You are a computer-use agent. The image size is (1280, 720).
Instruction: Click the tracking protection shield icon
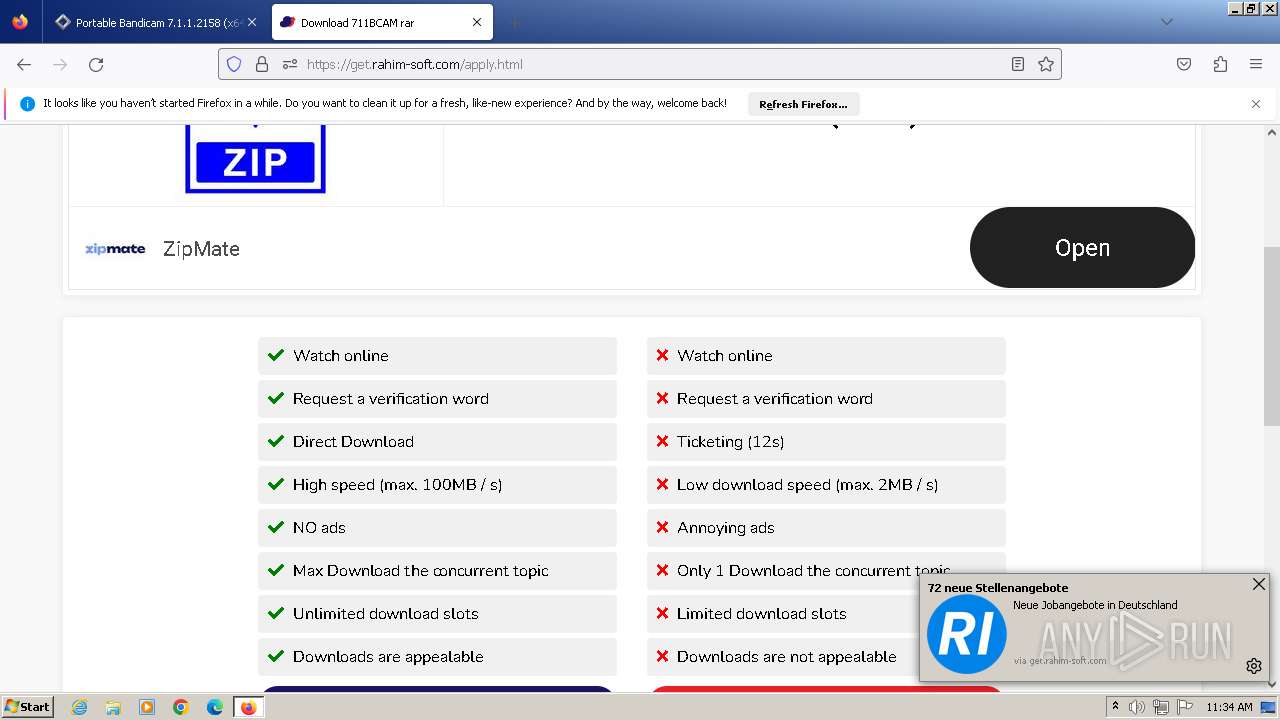click(234, 64)
